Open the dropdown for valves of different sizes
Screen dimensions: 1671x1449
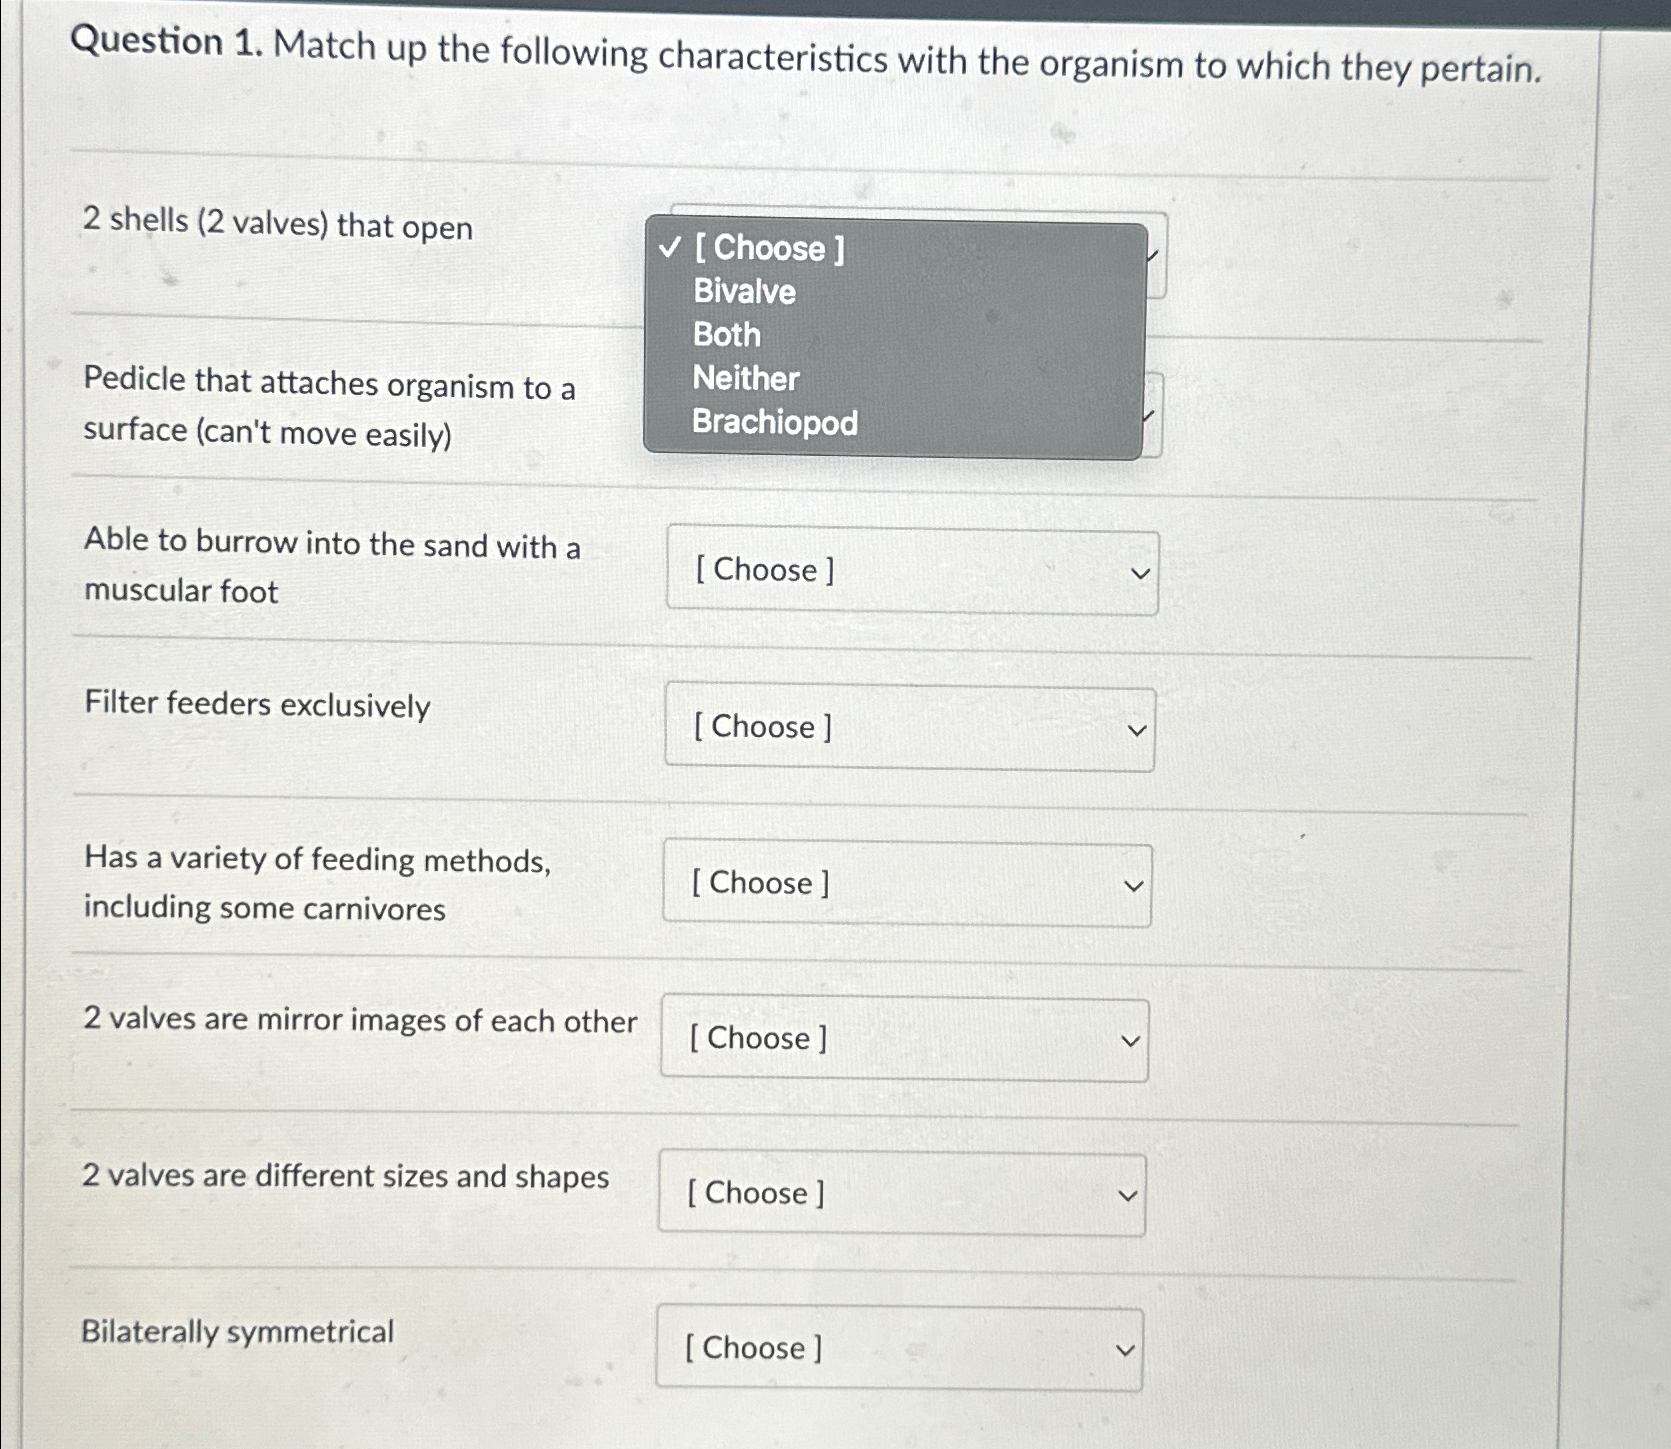point(901,1194)
